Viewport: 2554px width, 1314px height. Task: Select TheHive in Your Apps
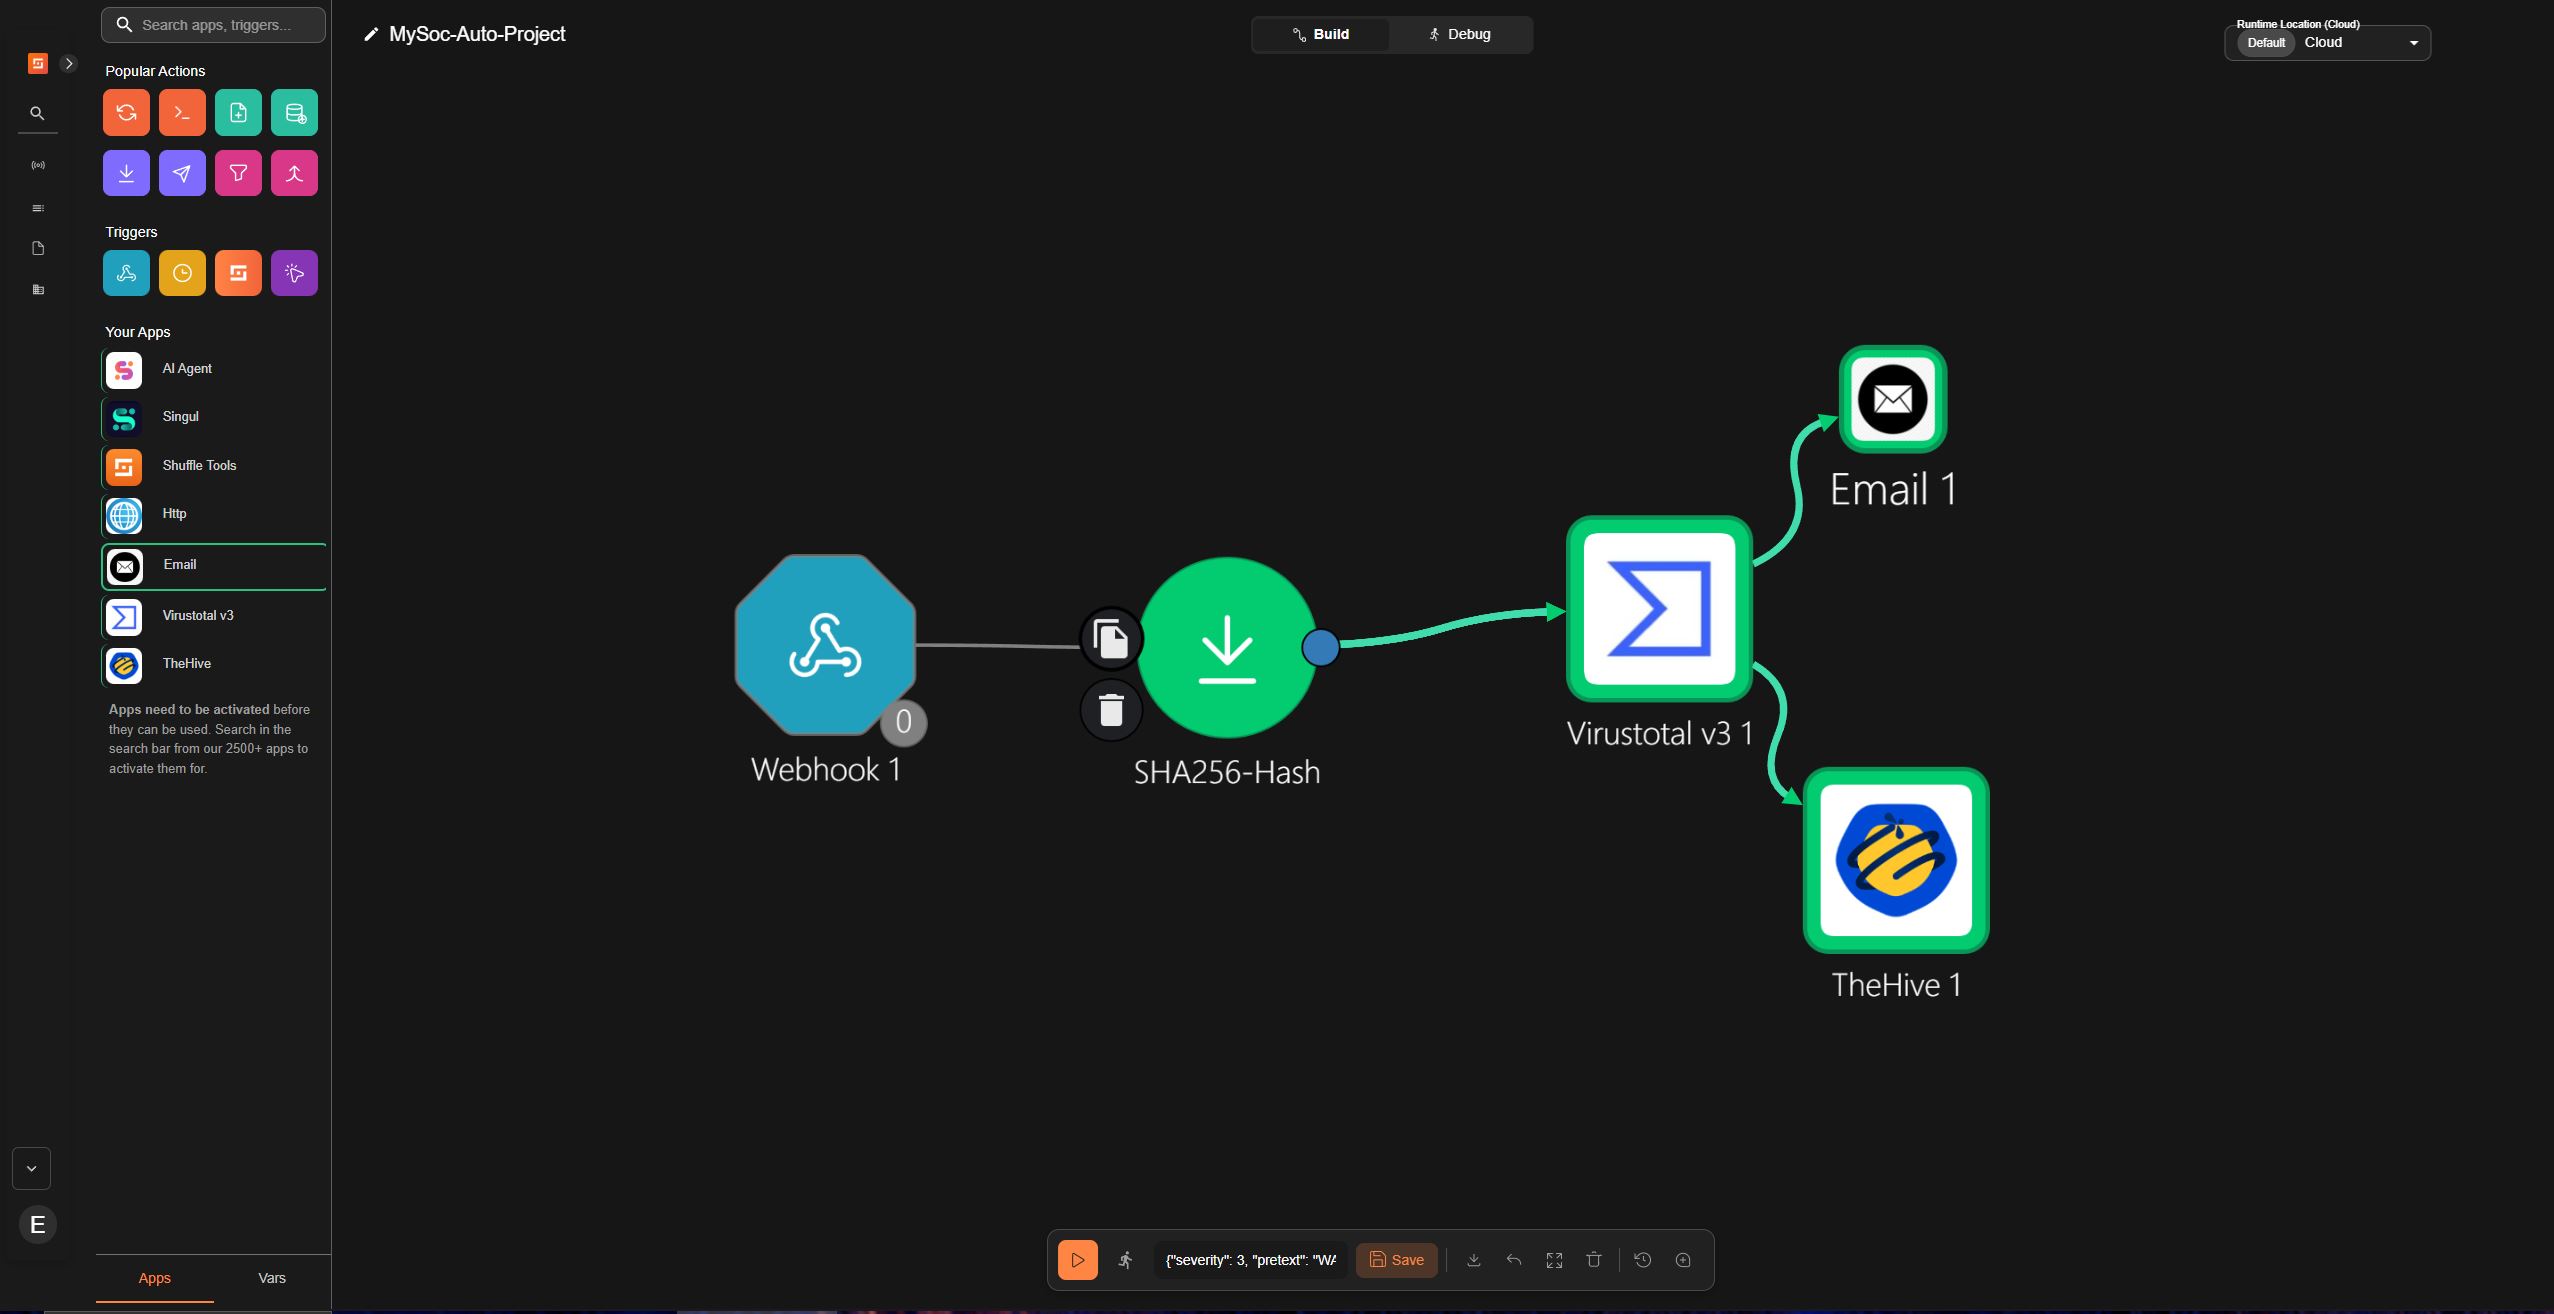pyautogui.click(x=214, y=664)
